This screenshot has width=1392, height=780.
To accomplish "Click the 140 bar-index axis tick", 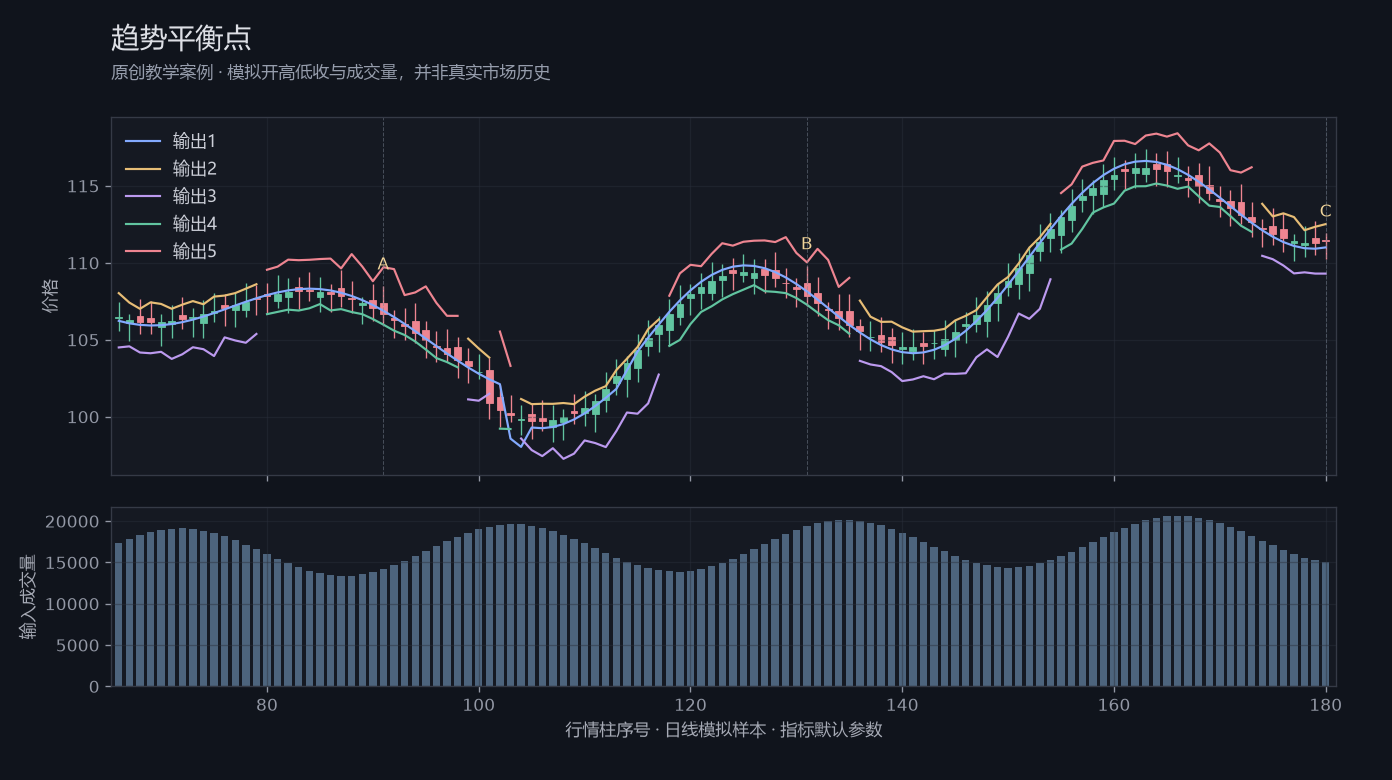I will [902, 703].
